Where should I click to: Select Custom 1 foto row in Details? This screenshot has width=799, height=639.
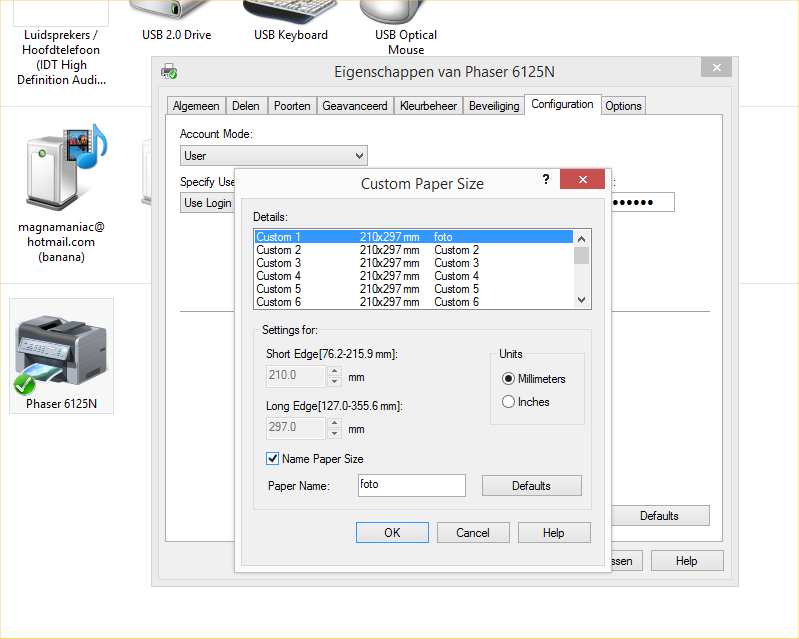coord(414,237)
